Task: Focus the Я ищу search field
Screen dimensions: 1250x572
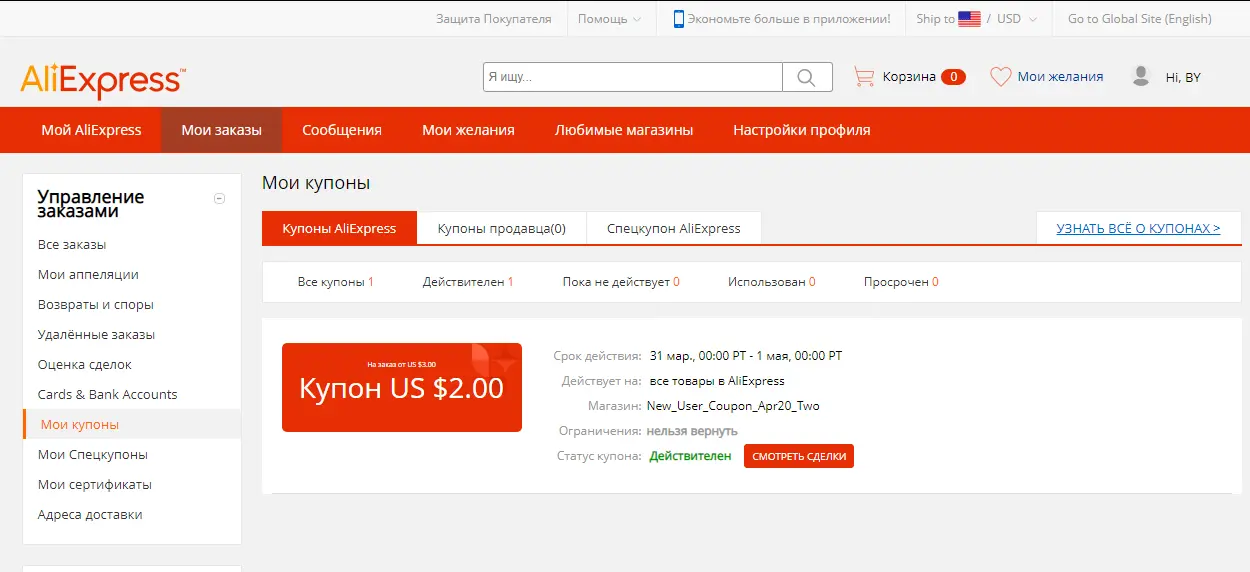Action: [632, 77]
